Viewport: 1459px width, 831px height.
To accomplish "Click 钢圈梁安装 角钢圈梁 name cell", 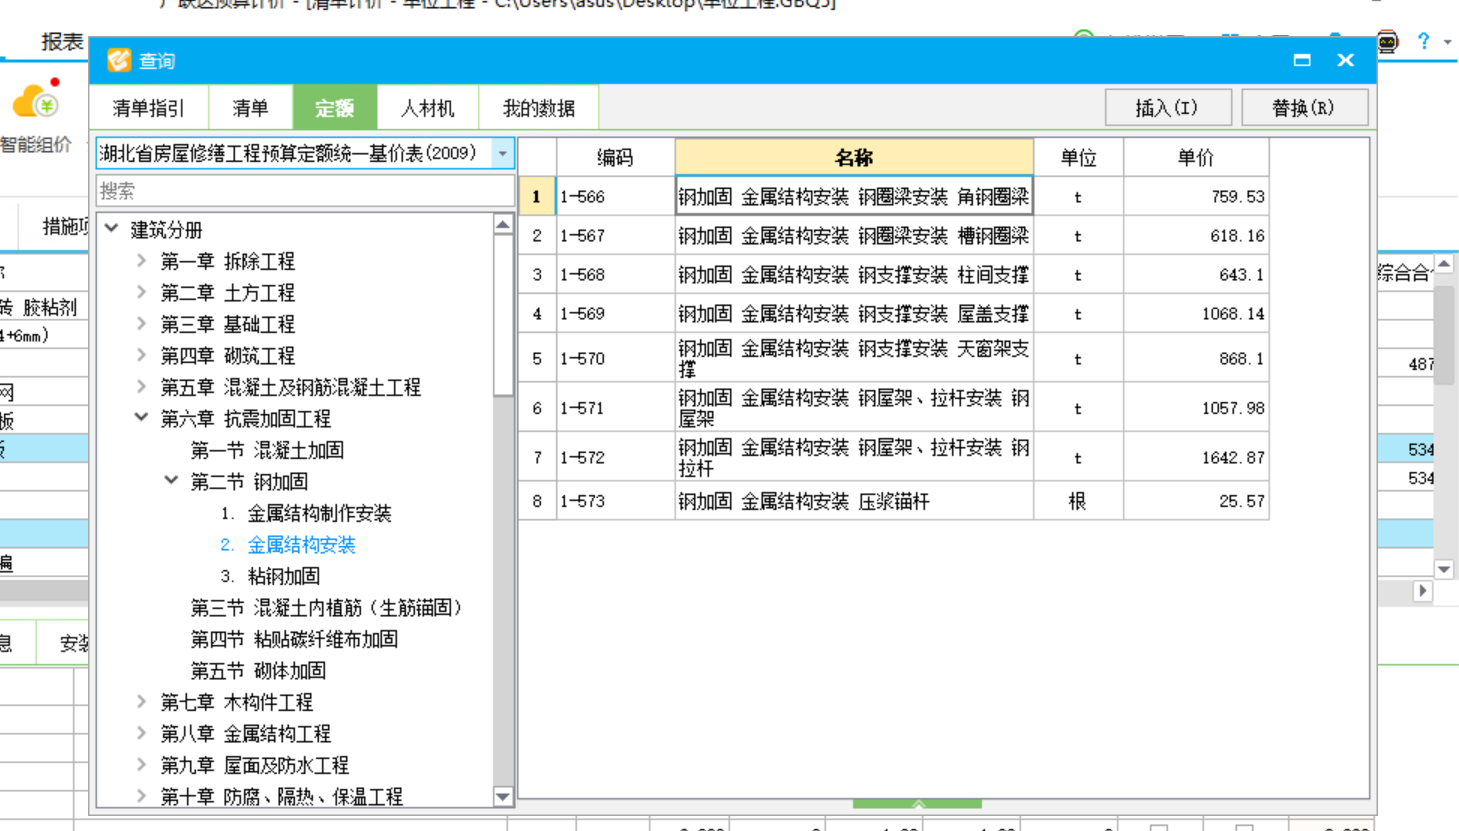I will 854,197.
